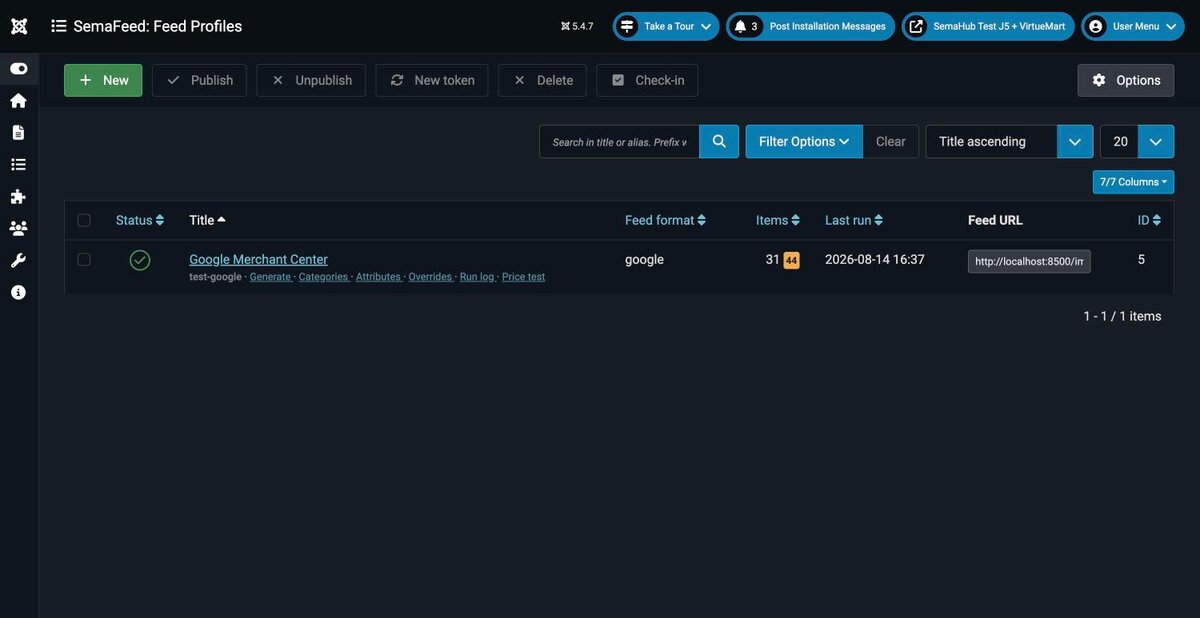
Task: Click the Categories link
Action: point(323,277)
